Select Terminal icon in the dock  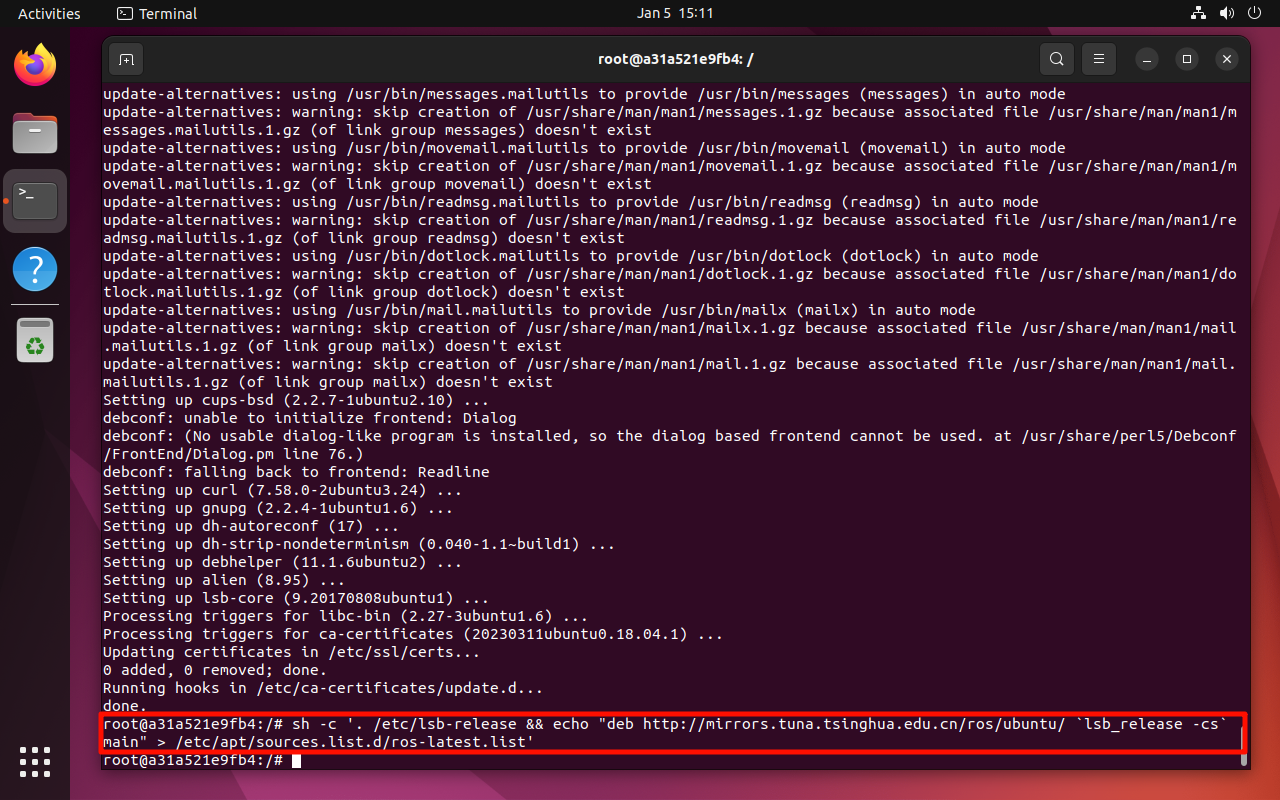tap(35, 201)
